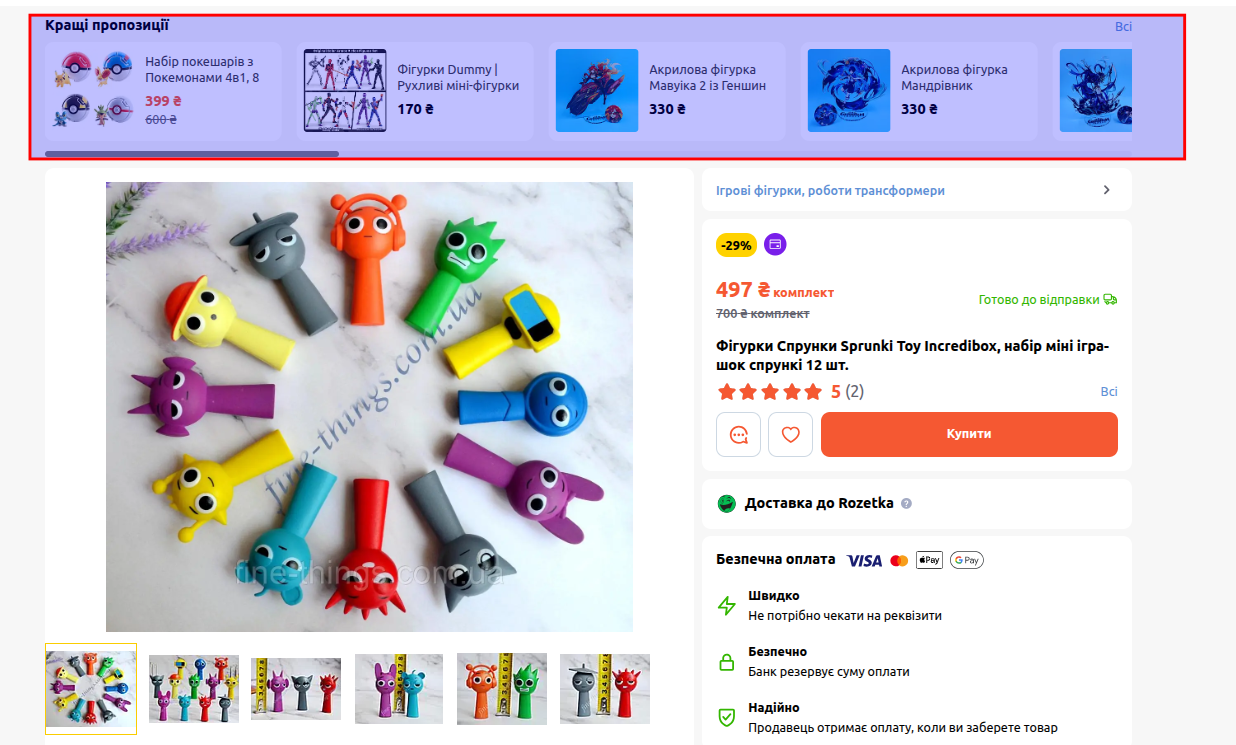The width and height of the screenshot is (1236, 745).
Task: Click delivery truck icon near Готово до відправки
Action: coord(1110,299)
